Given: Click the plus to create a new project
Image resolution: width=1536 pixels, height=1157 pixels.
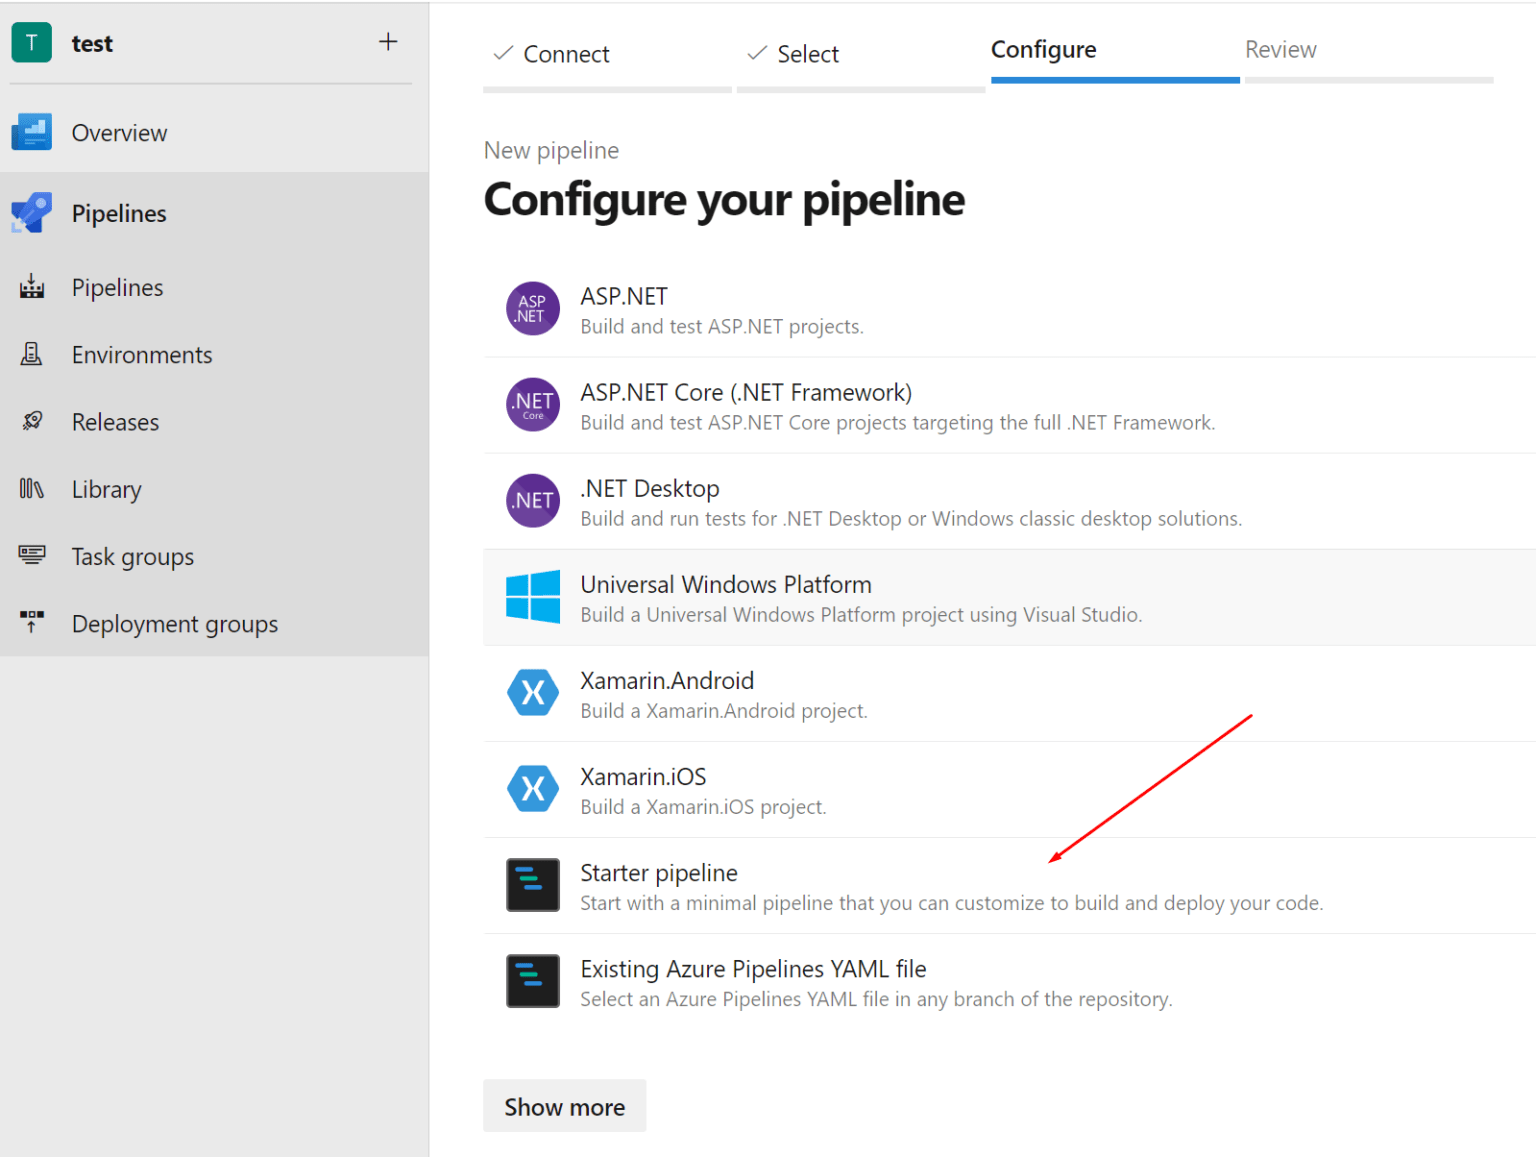Looking at the screenshot, I should pyautogui.click(x=387, y=41).
